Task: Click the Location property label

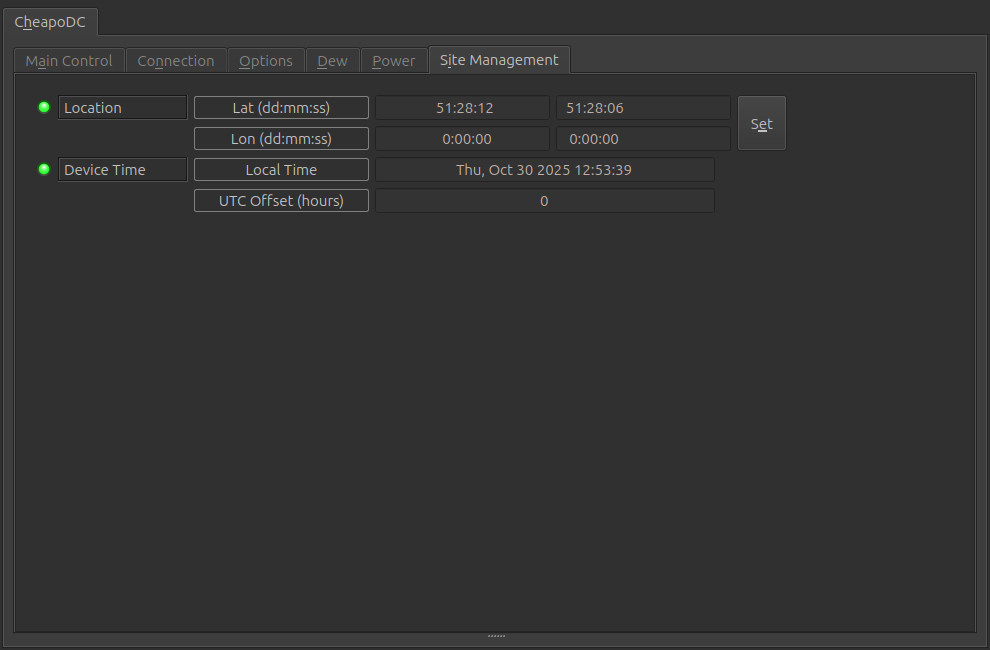Action: [x=122, y=108]
